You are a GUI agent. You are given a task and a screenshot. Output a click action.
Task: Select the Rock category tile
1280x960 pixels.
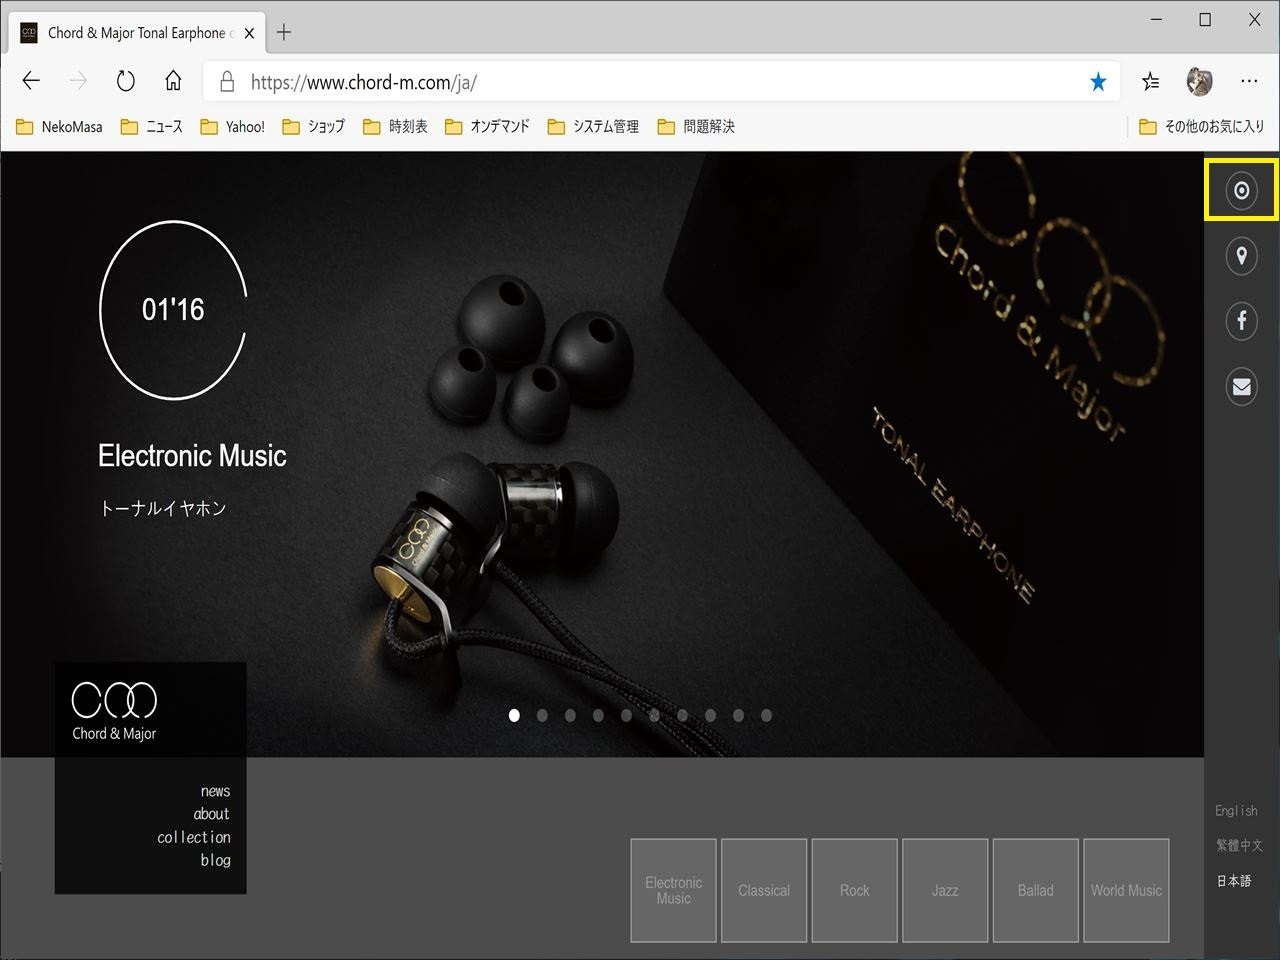855,890
